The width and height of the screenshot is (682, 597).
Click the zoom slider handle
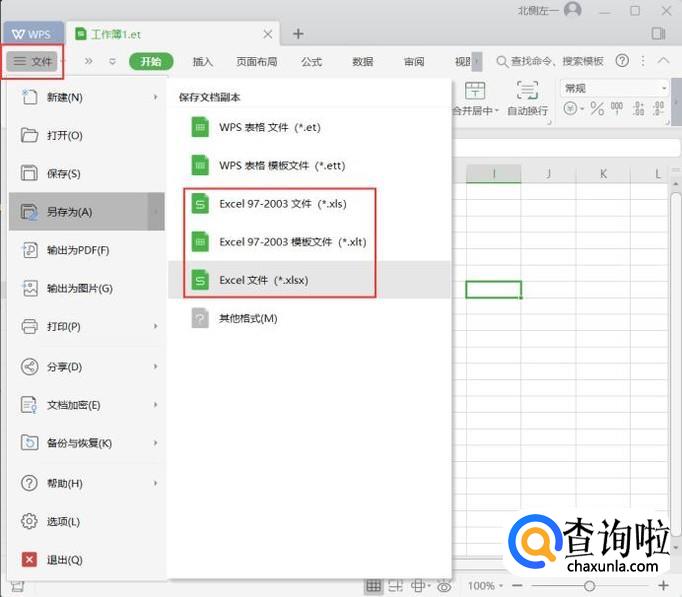tap(589, 585)
